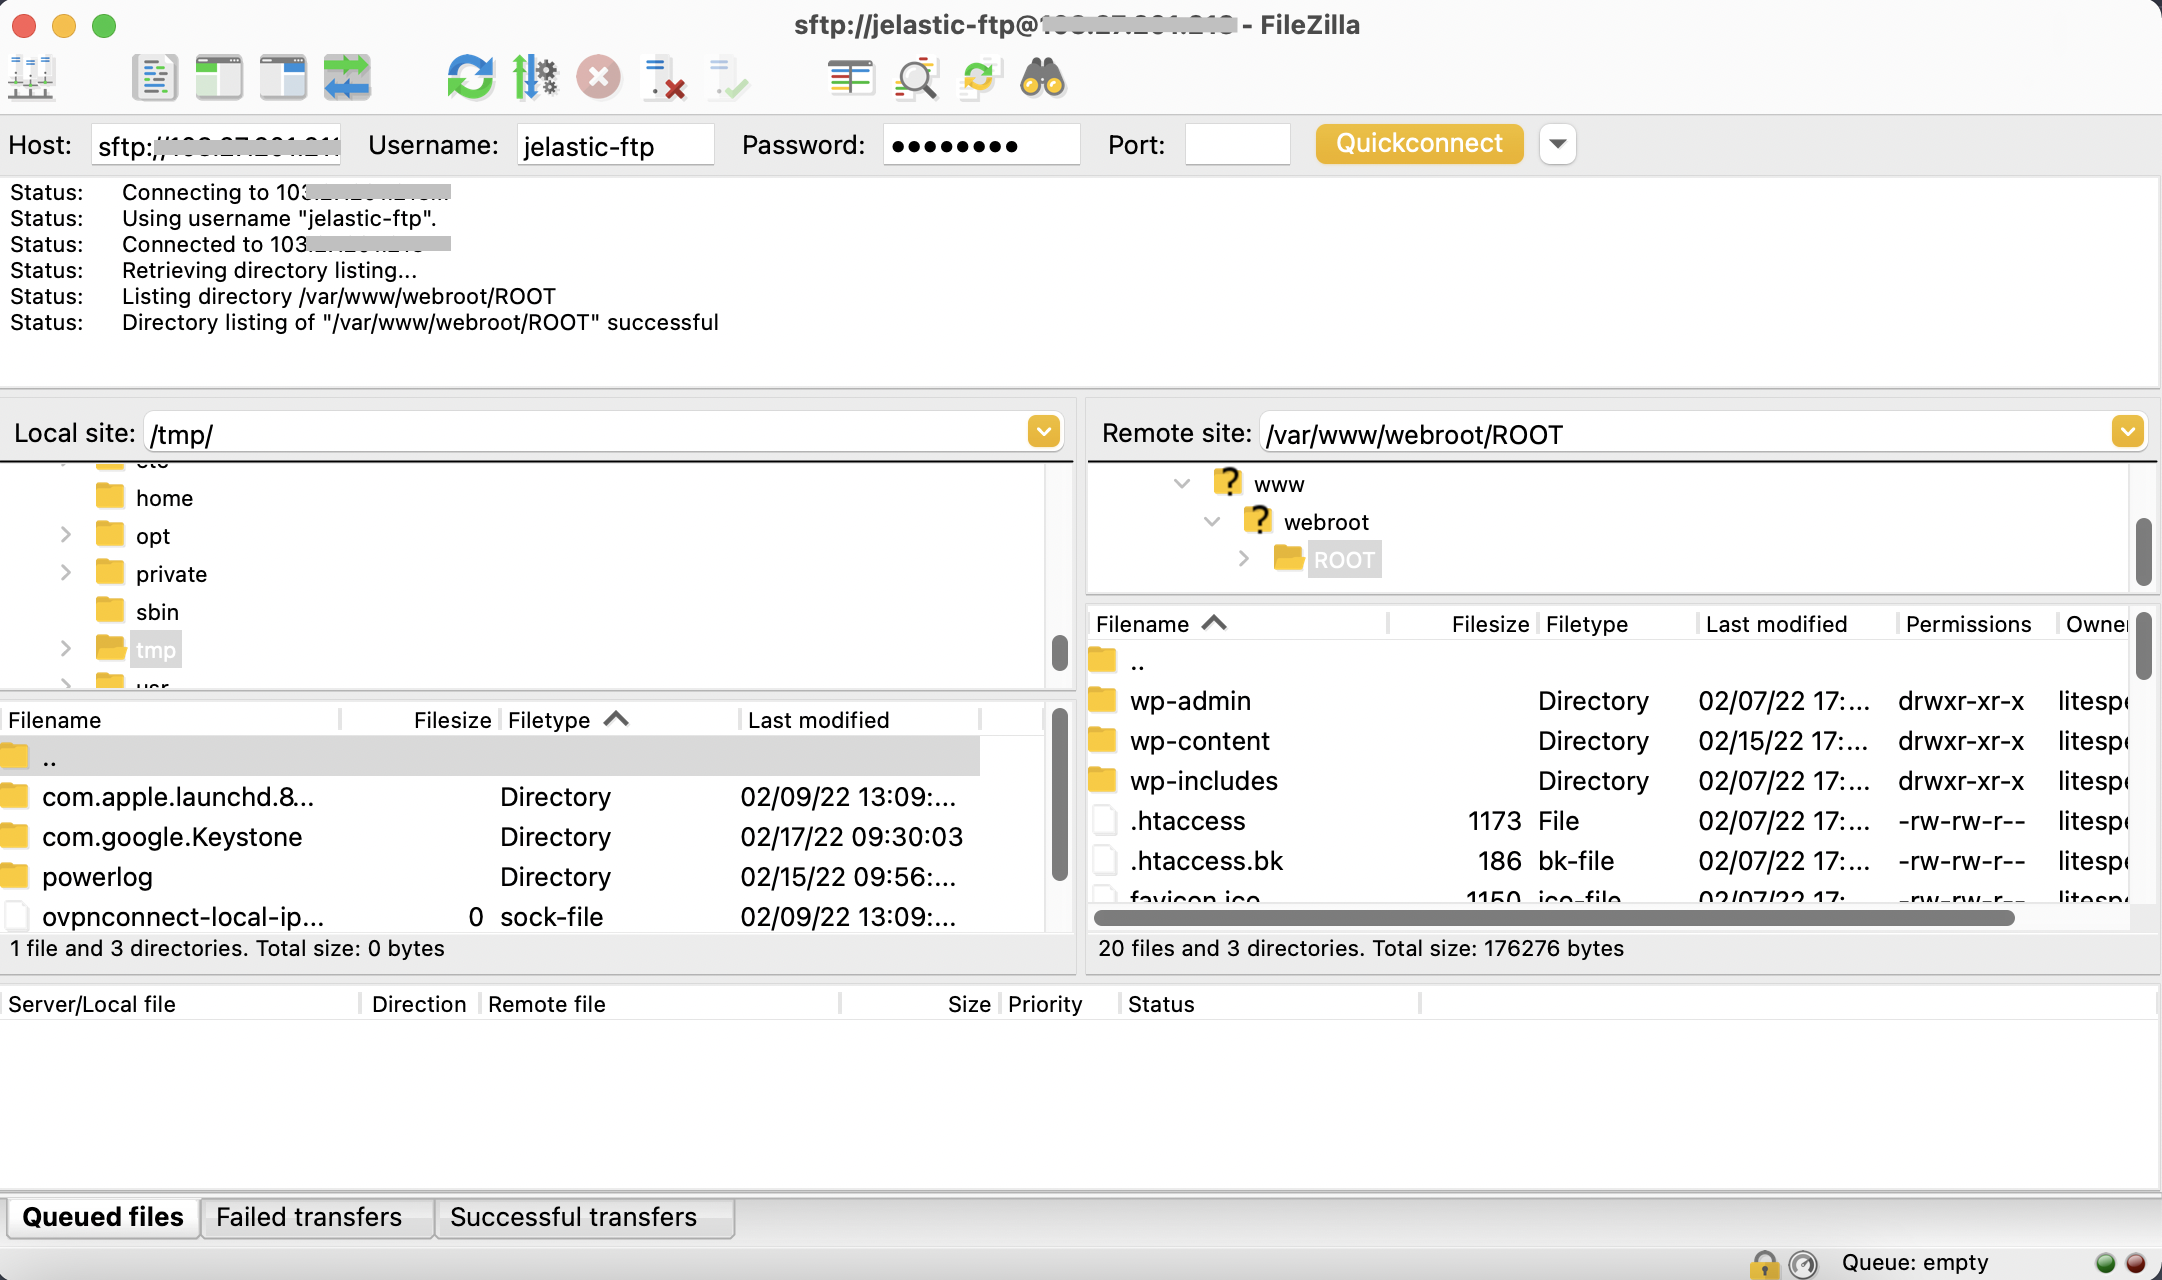The image size is (2162, 1280).
Task: Sort queue by Priority column
Action: pos(1058,1004)
